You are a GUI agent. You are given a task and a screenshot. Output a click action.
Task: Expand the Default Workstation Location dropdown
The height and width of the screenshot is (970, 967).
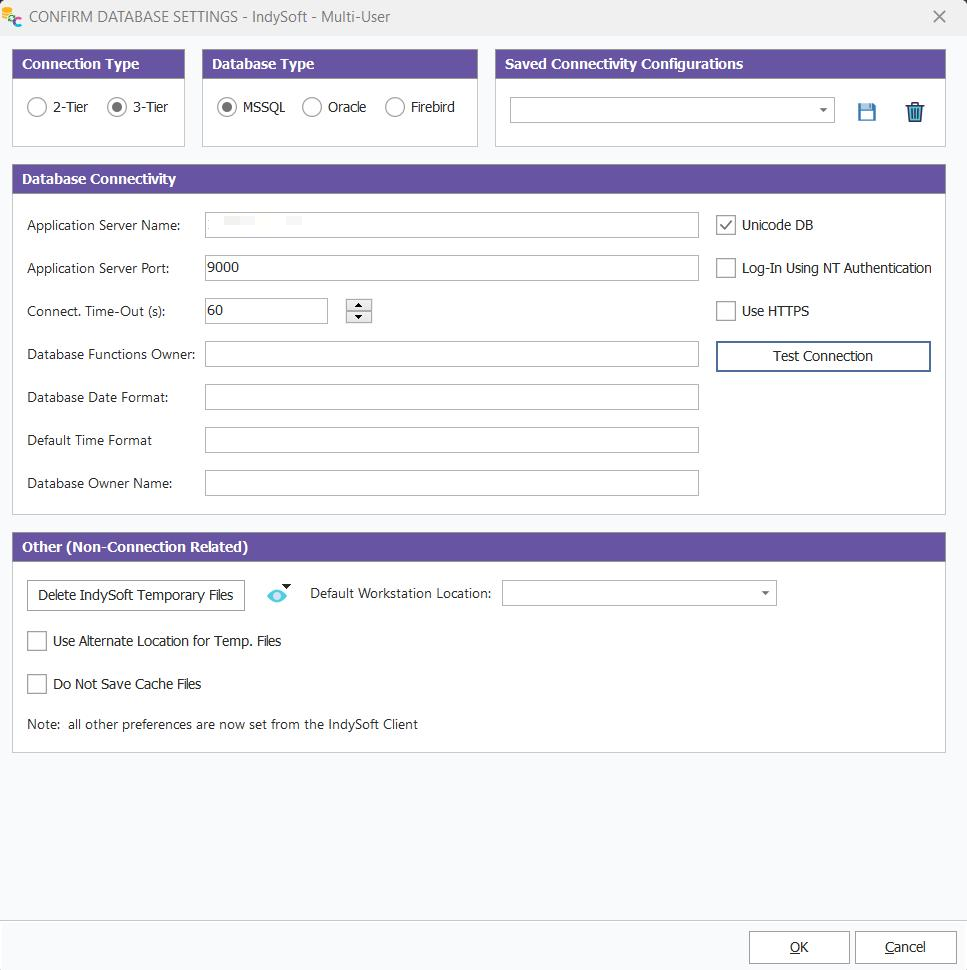[x=765, y=593]
